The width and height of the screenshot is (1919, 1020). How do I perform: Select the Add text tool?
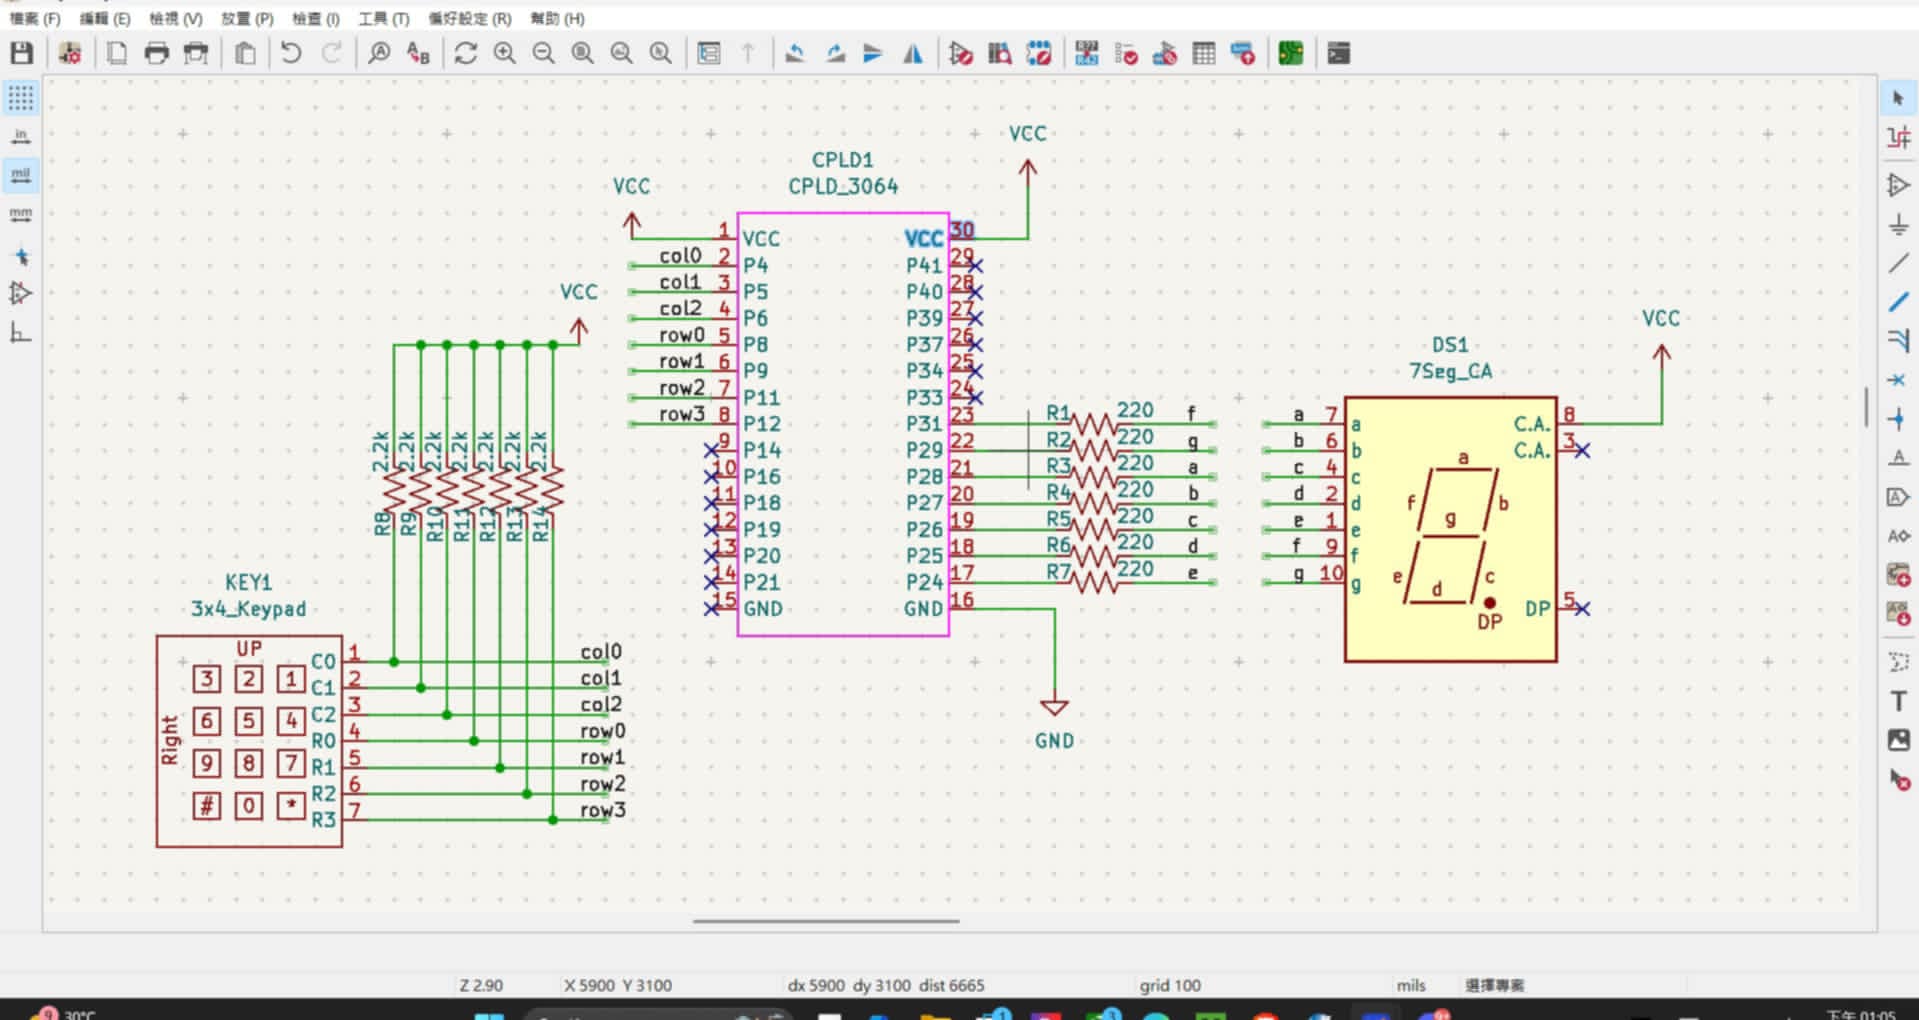click(x=1897, y=701)
